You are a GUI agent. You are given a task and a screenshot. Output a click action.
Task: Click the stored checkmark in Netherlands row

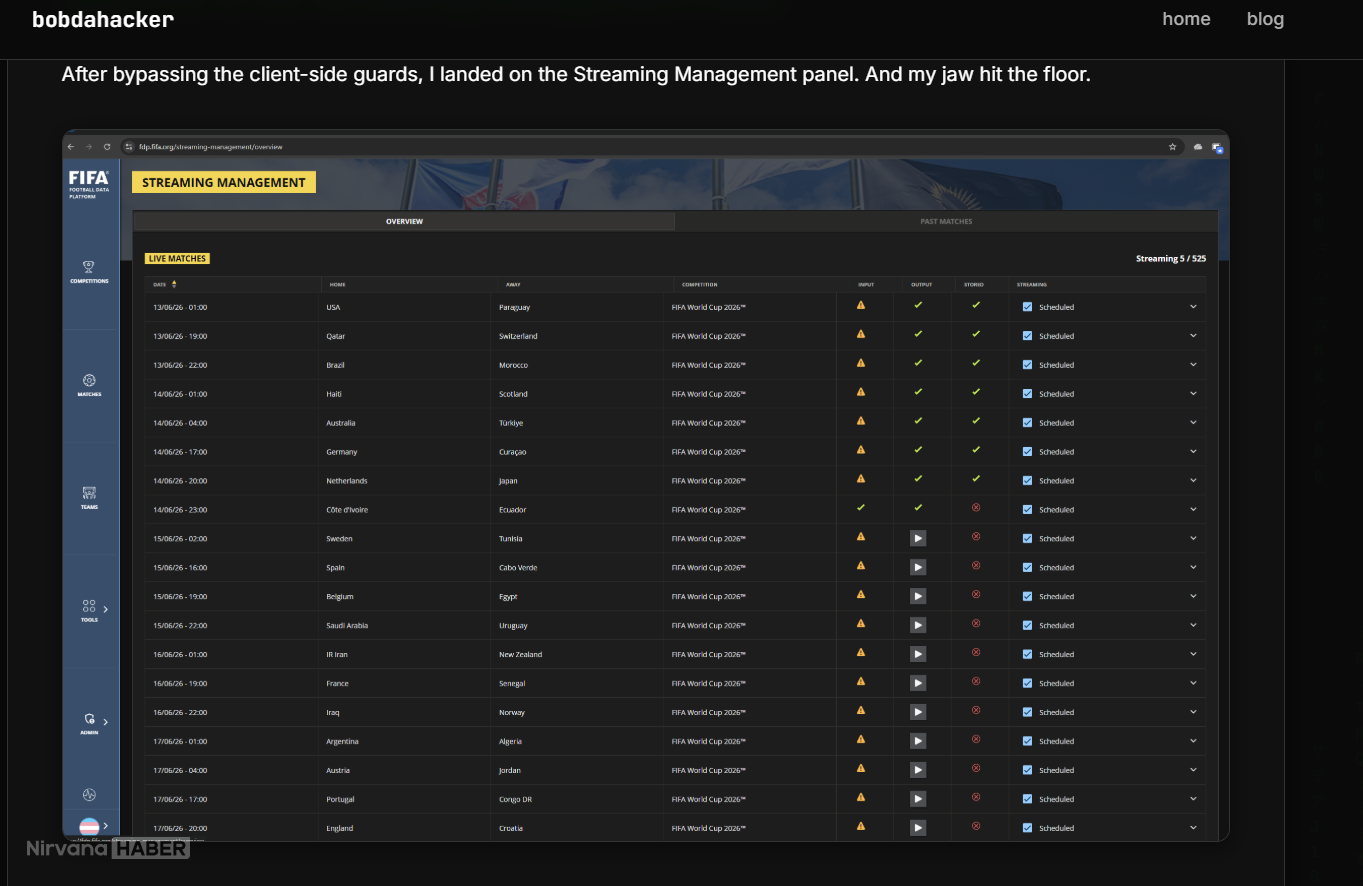[x=976, y=479]
